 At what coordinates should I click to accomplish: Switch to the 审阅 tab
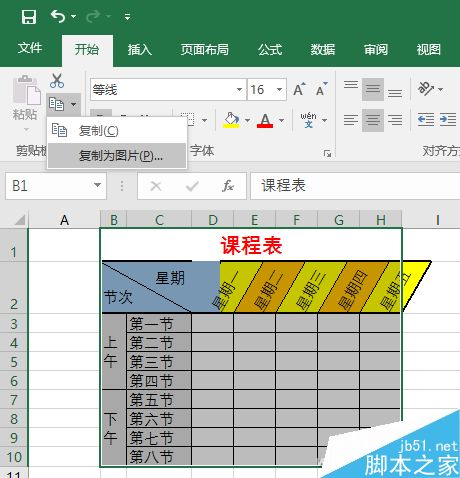[376, 50]
